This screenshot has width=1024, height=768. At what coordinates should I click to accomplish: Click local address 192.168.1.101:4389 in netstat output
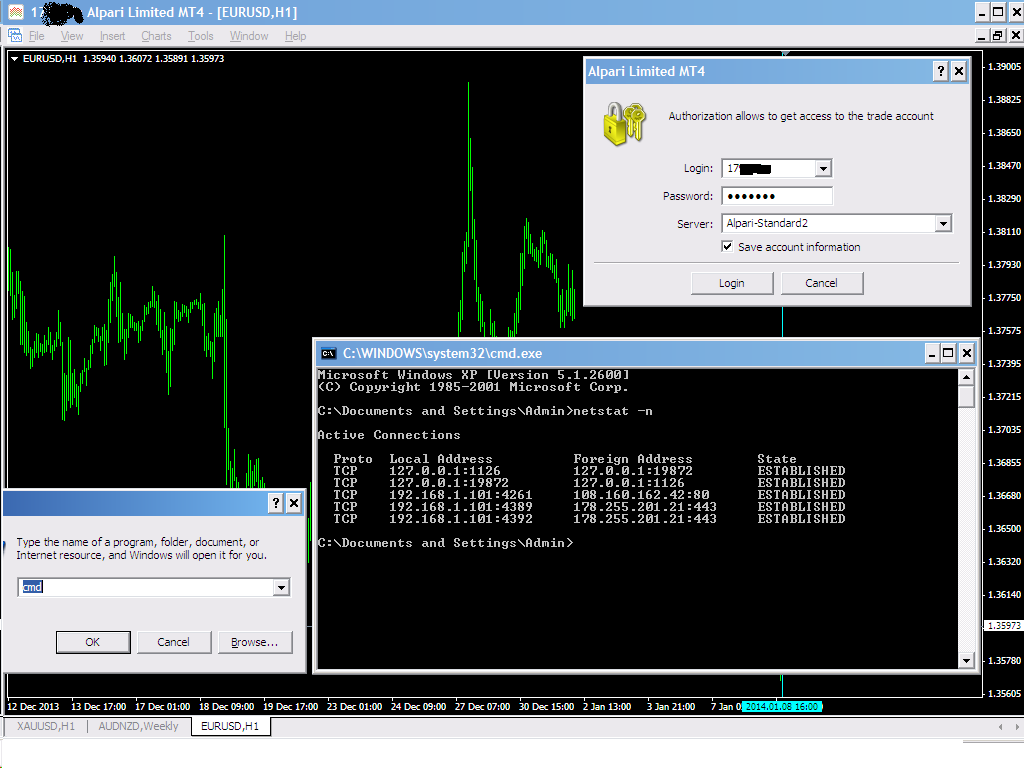pyautogui.click(x=460, y=507)
